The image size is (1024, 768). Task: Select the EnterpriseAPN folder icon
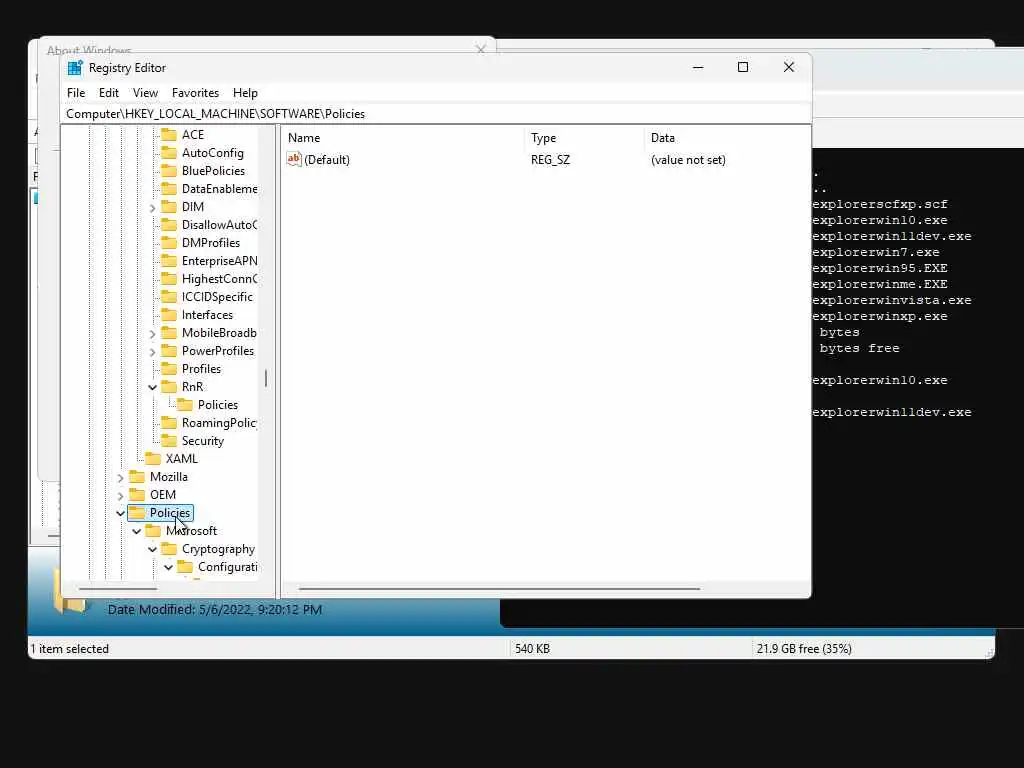(x=169, y=261)
